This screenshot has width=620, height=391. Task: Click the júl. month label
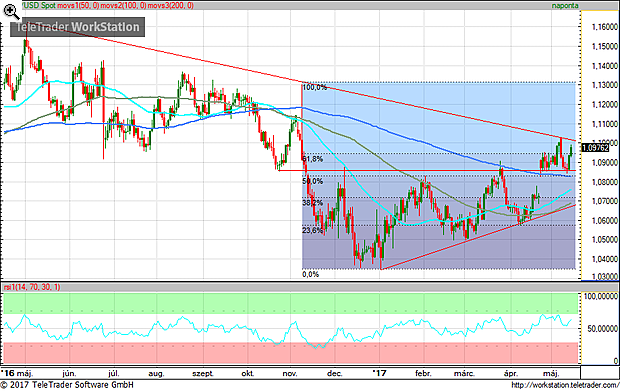[114, 373]
